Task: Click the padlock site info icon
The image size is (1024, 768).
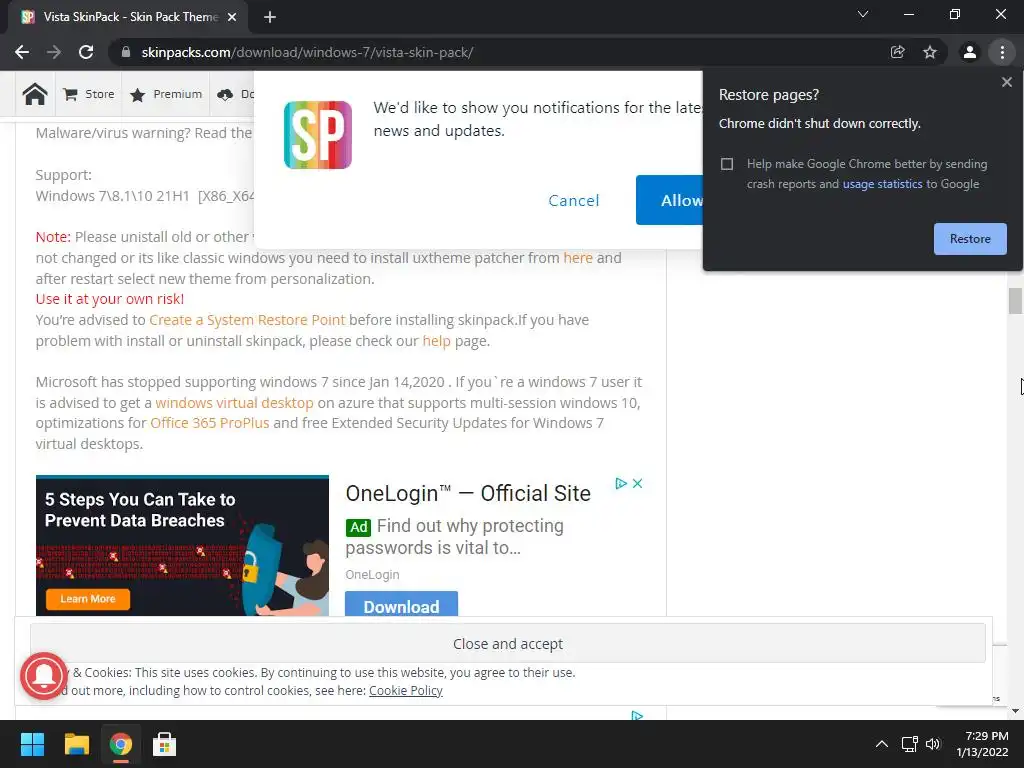Action: click(x=126, y=52)
